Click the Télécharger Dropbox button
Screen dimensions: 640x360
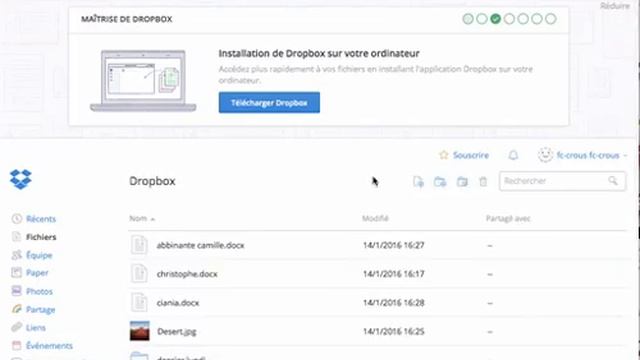coord(269,102)
